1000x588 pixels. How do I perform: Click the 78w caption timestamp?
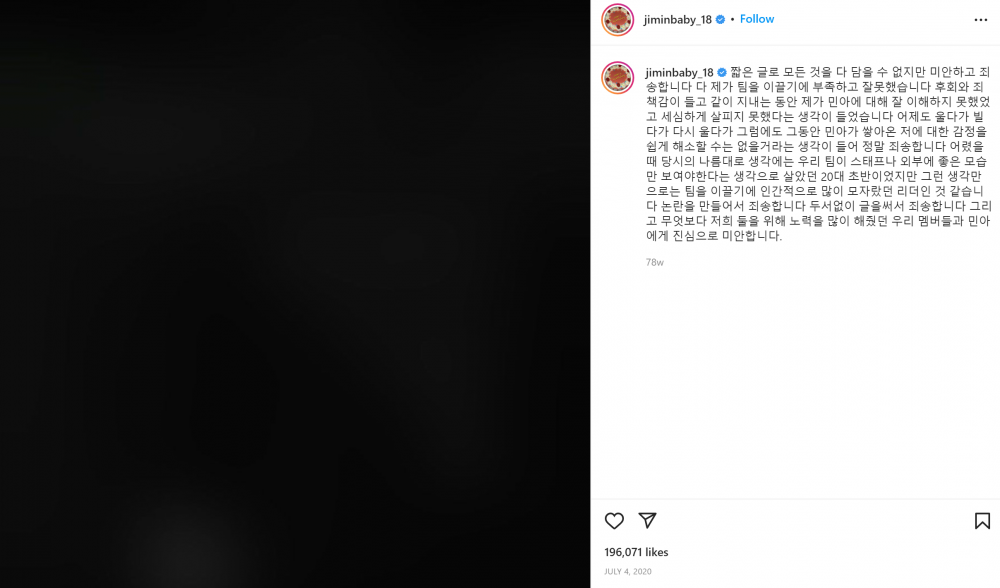pos(654,262)
